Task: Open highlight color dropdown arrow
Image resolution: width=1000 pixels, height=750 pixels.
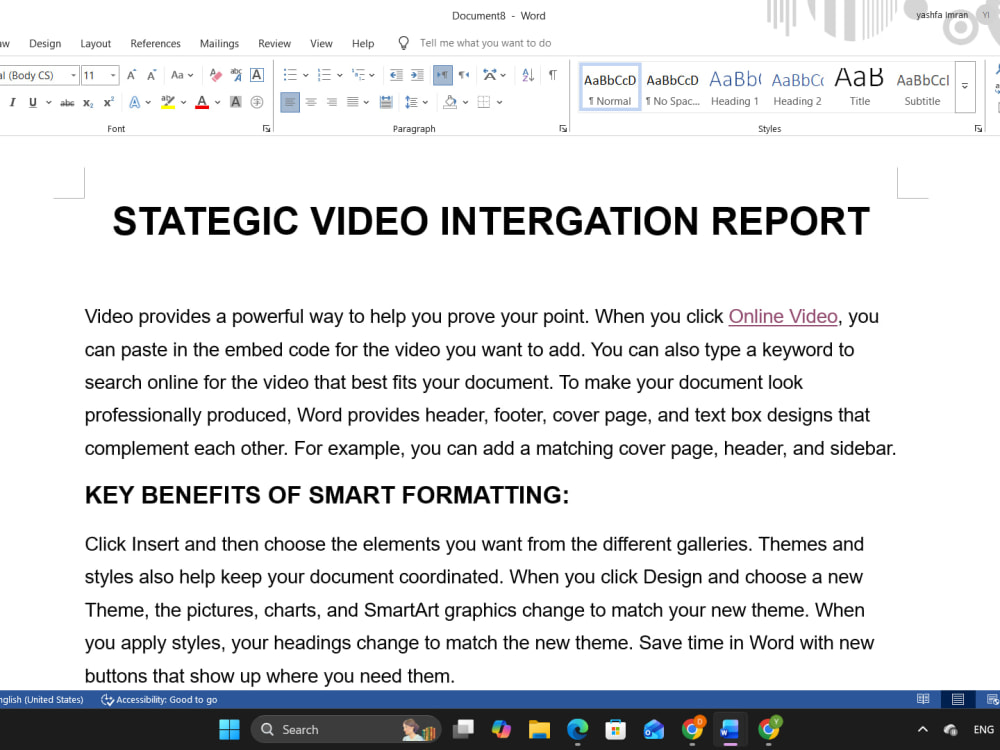Action: [184, 102]
